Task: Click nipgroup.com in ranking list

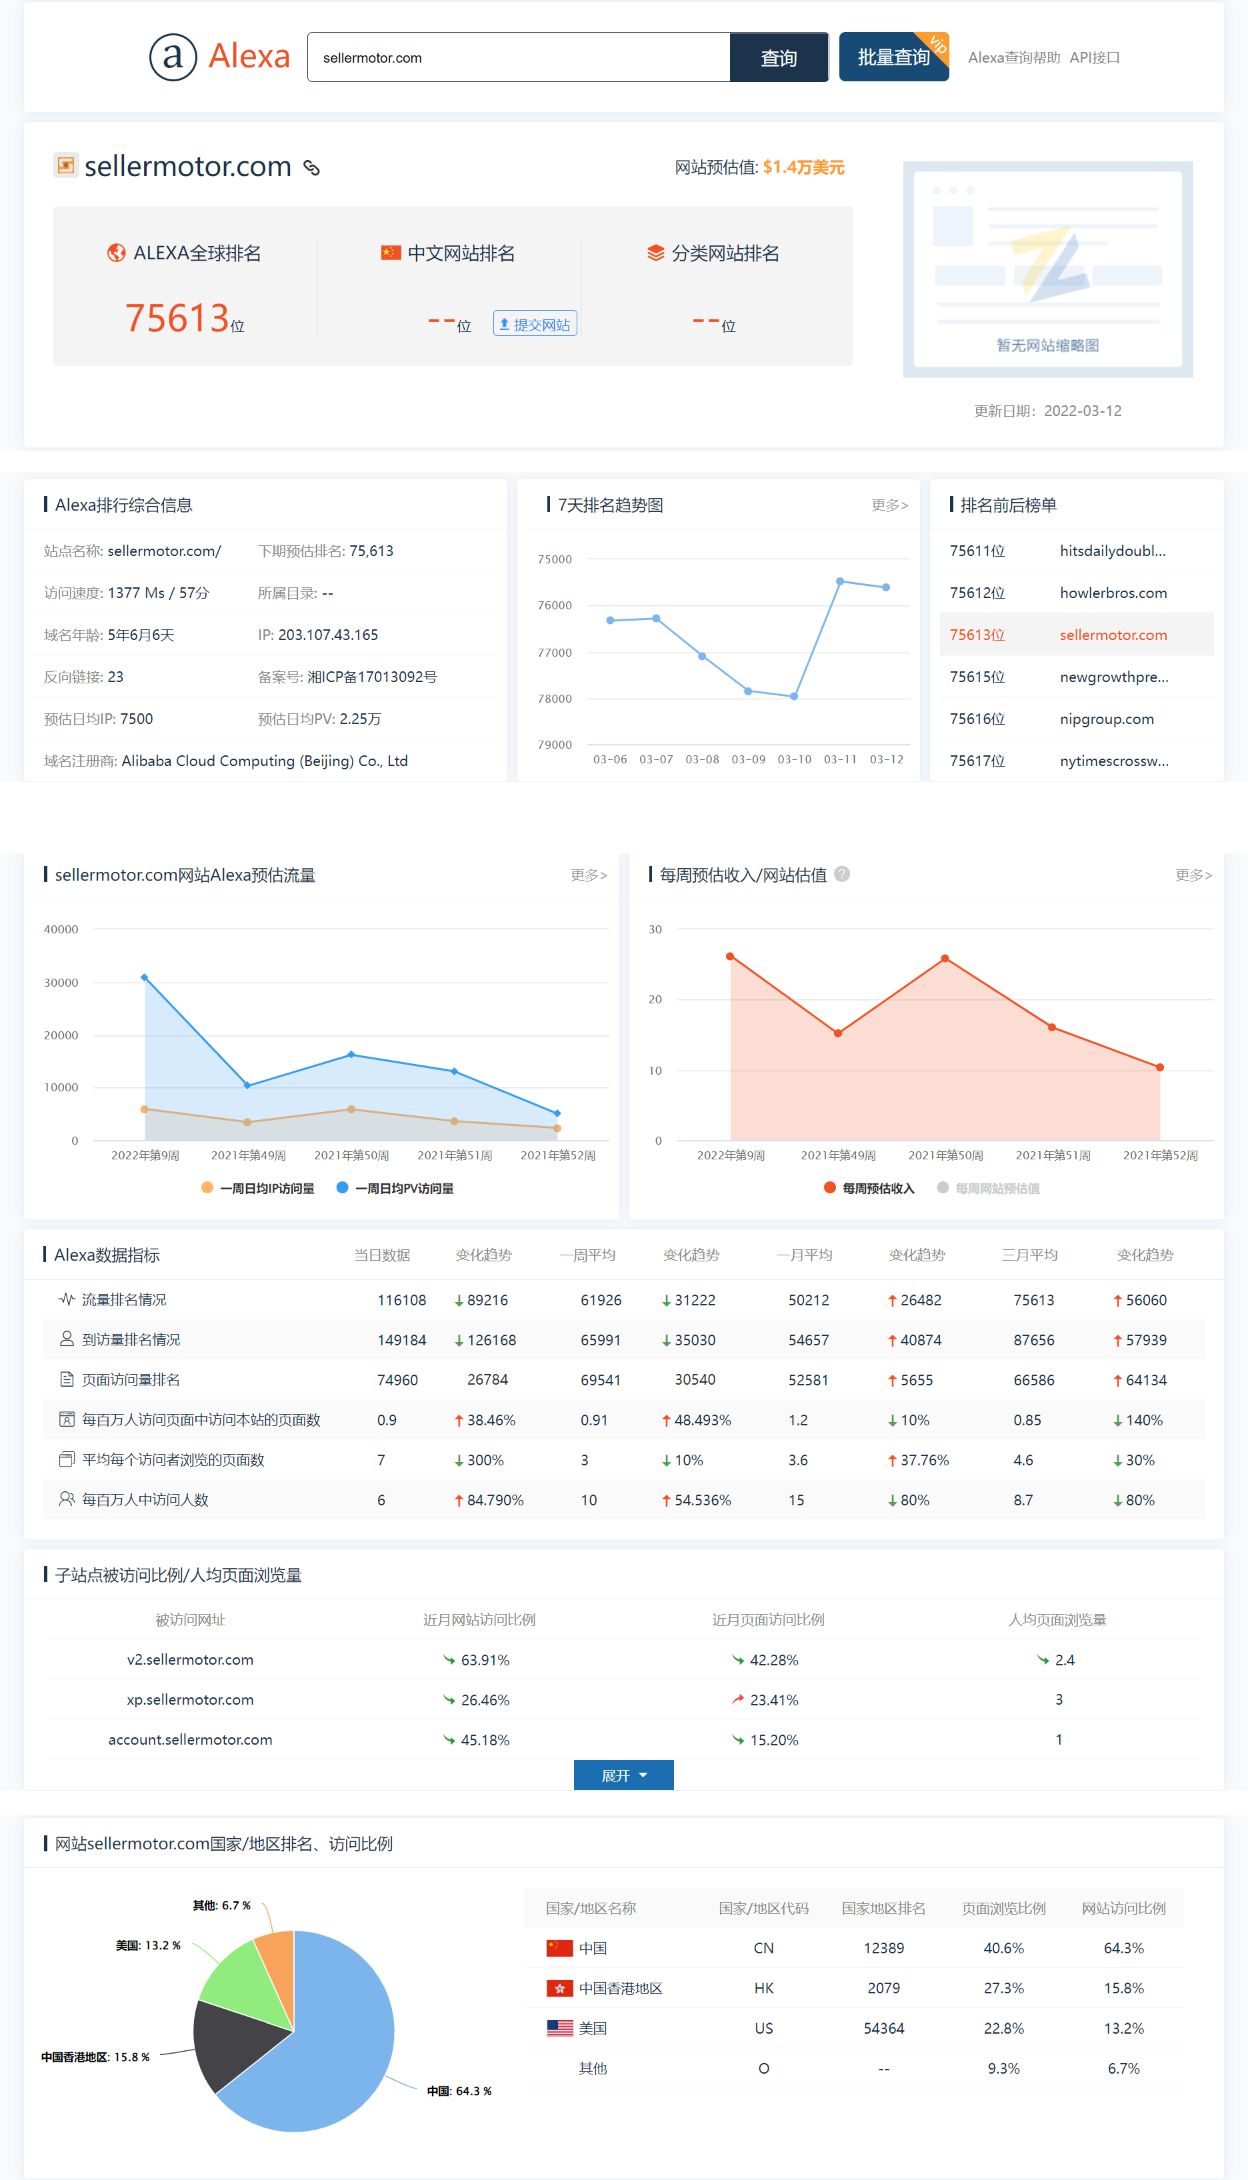Action: pyautogui.click(x=1107, y=719)
